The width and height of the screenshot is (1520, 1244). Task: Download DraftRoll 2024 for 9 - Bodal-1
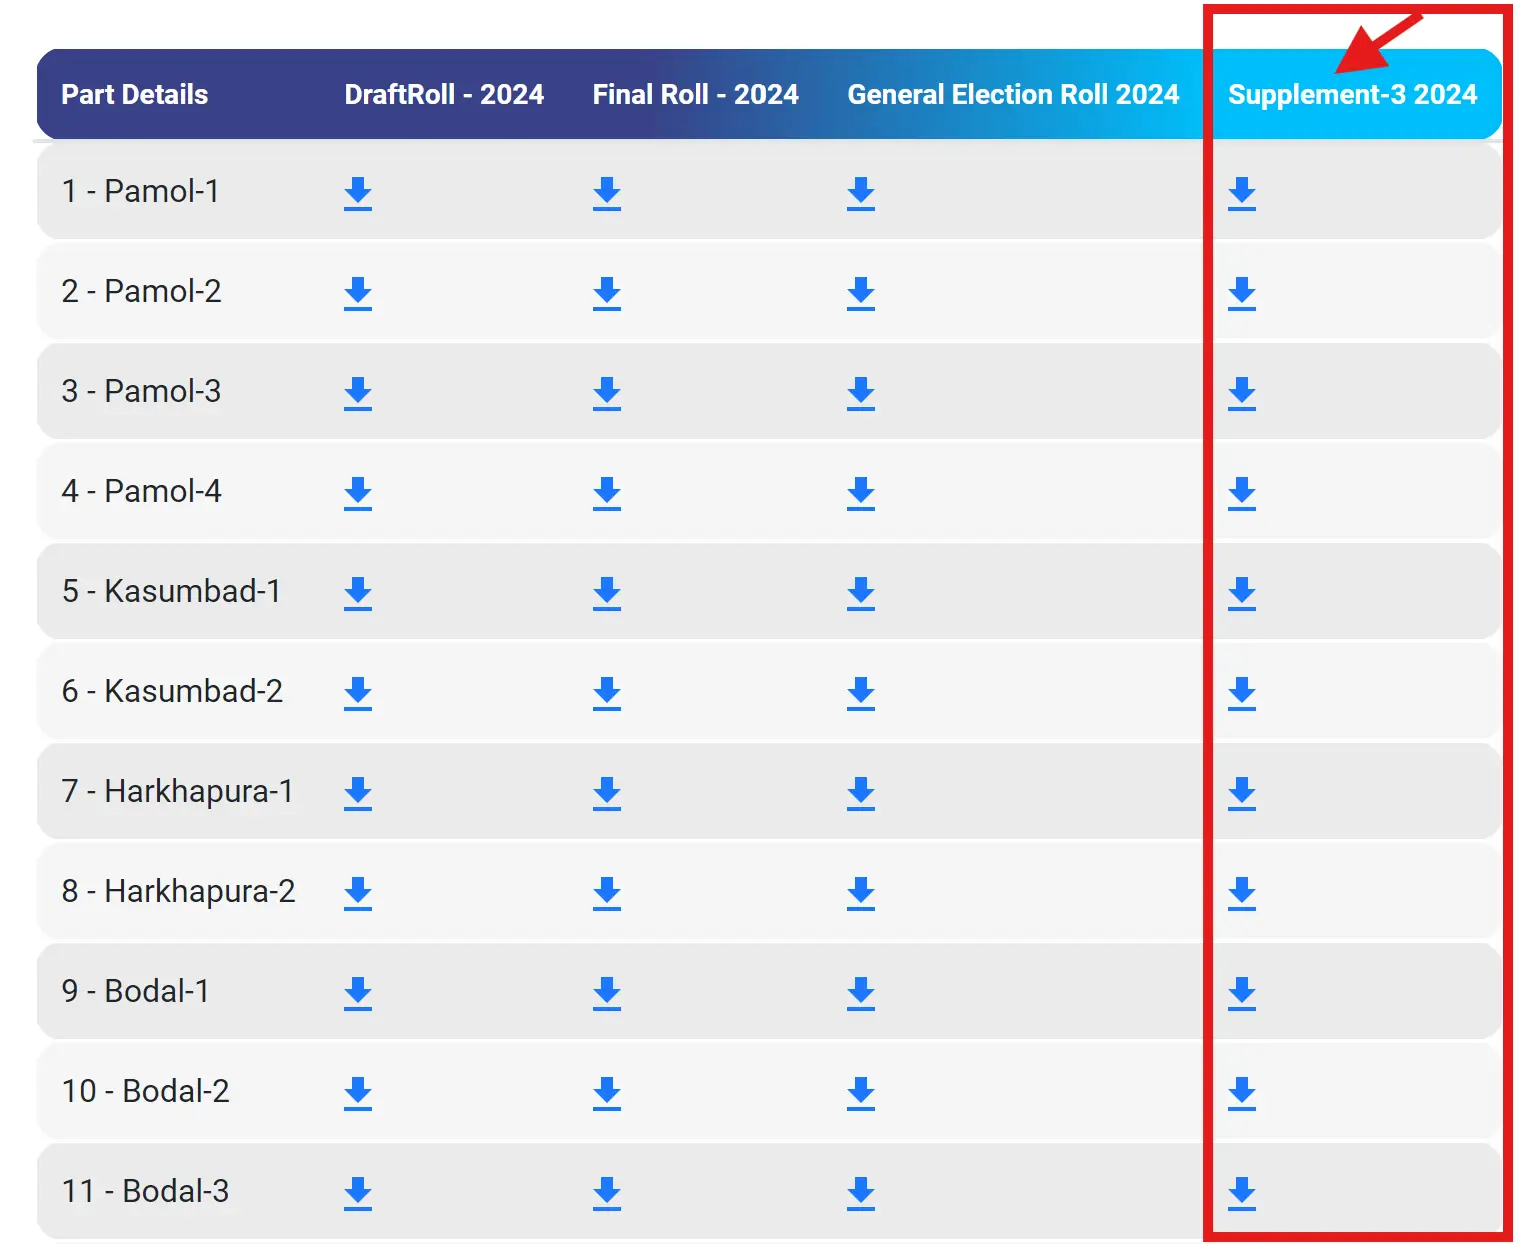358,993
